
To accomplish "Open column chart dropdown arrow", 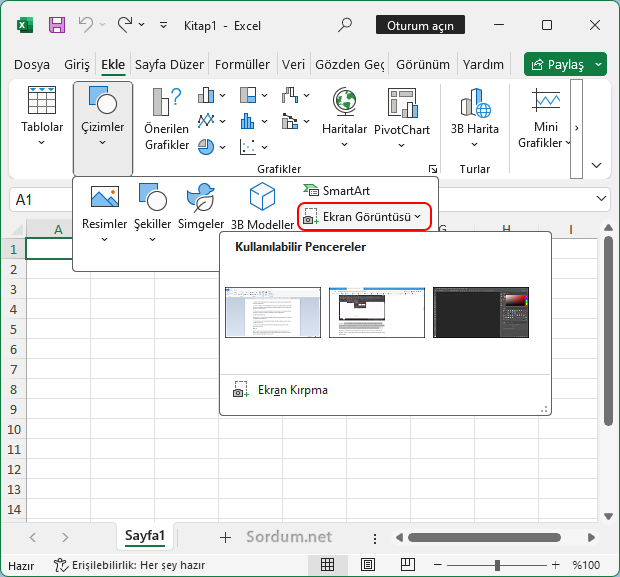I will [223, 95].
